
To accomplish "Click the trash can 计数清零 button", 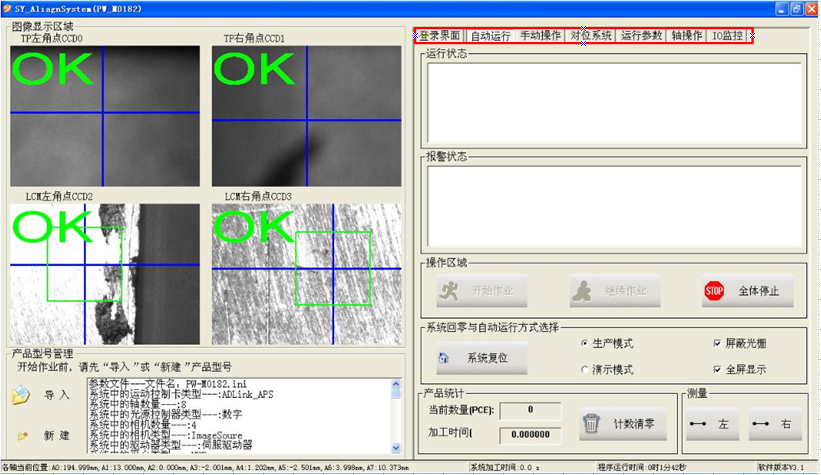I will click(623, 424).
